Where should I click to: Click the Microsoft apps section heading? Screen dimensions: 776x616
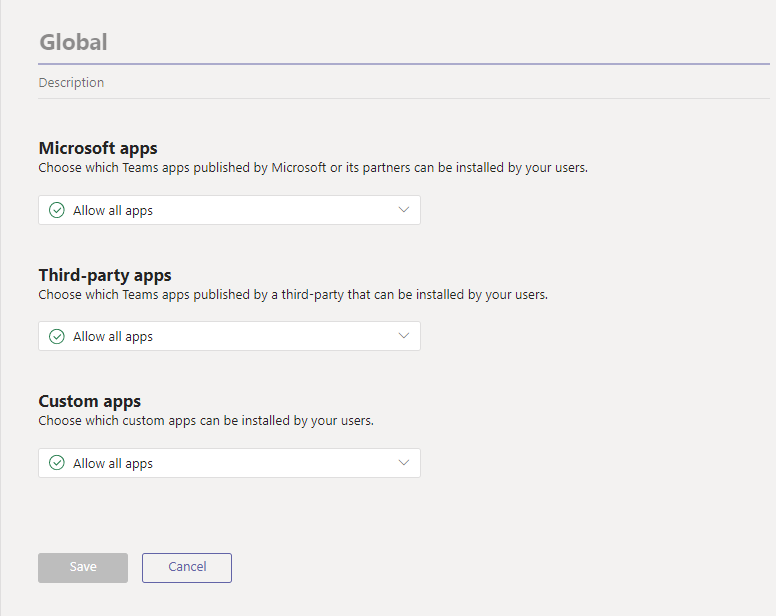[x=98, y=149]
